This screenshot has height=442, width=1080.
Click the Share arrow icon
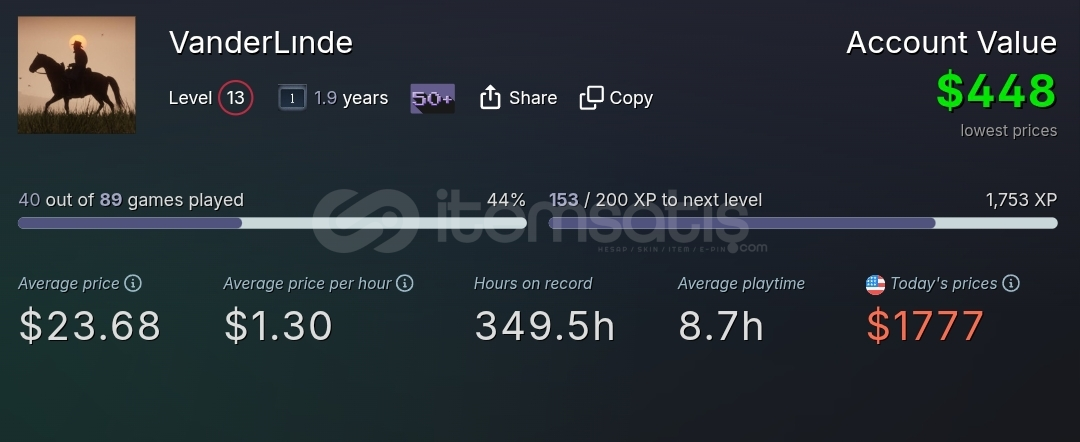pos(490,98)
